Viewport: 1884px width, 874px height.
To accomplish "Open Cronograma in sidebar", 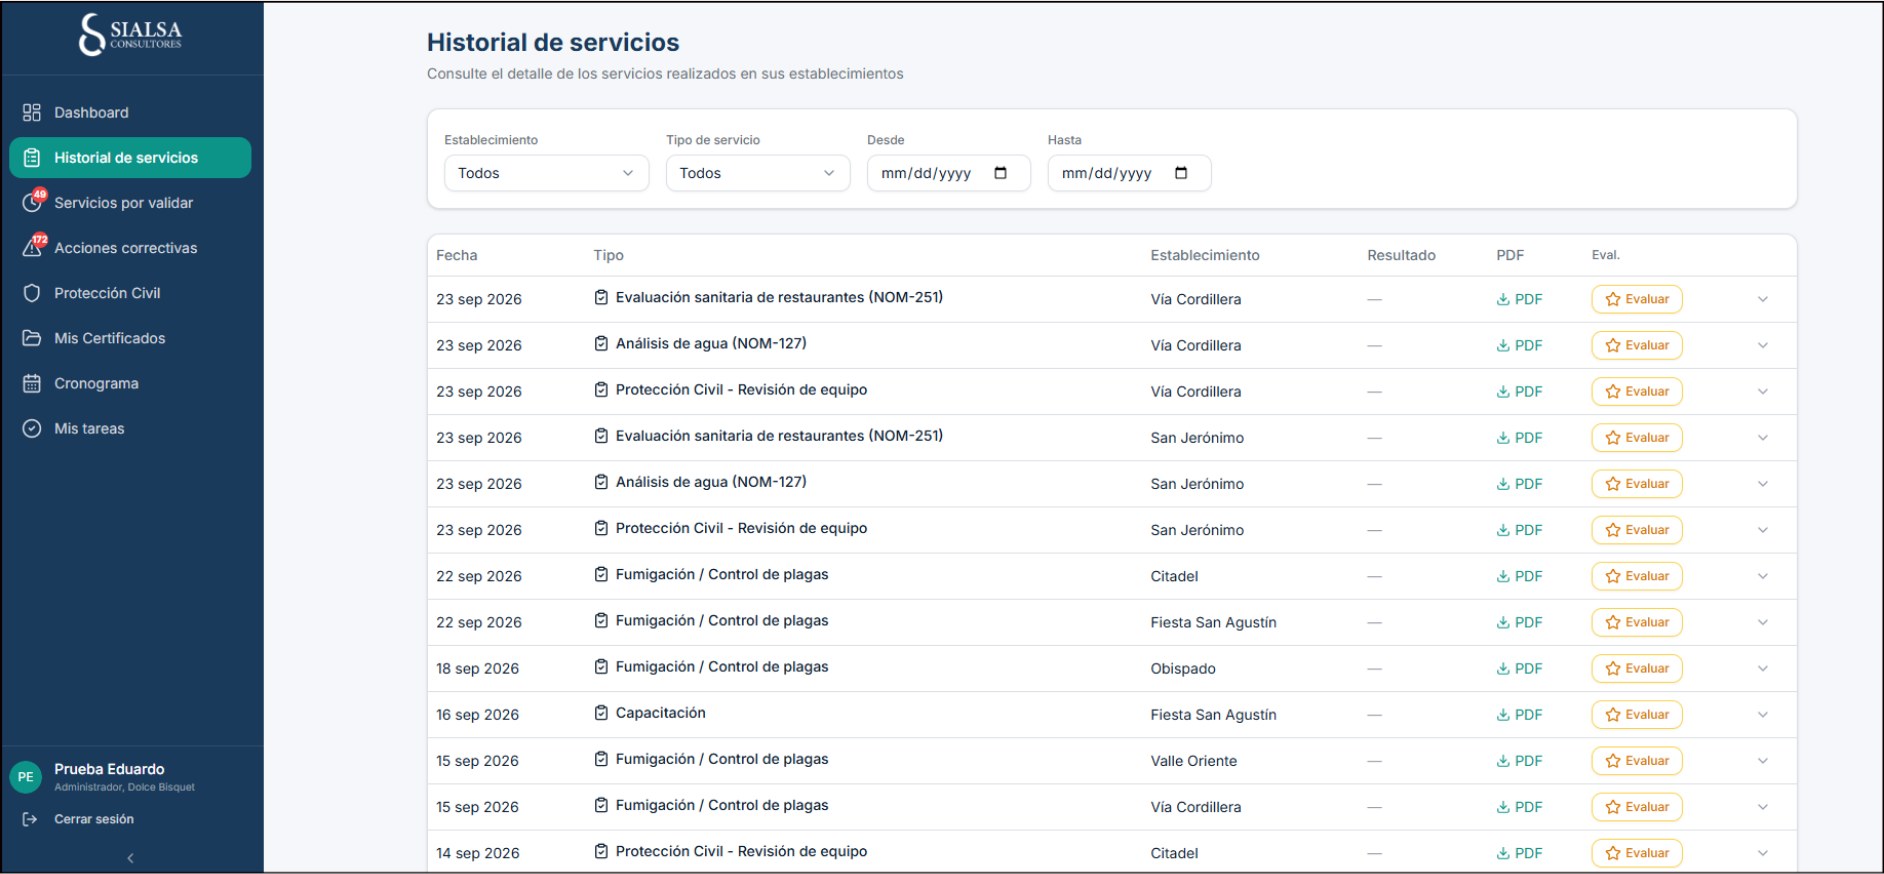I will (x=130, y=383).
